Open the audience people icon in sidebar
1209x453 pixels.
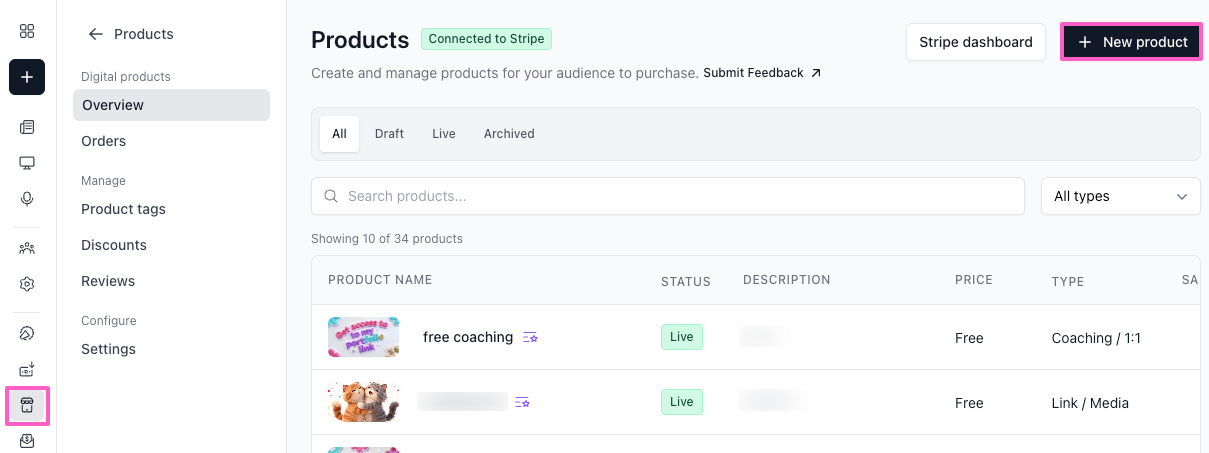point(27,248)
